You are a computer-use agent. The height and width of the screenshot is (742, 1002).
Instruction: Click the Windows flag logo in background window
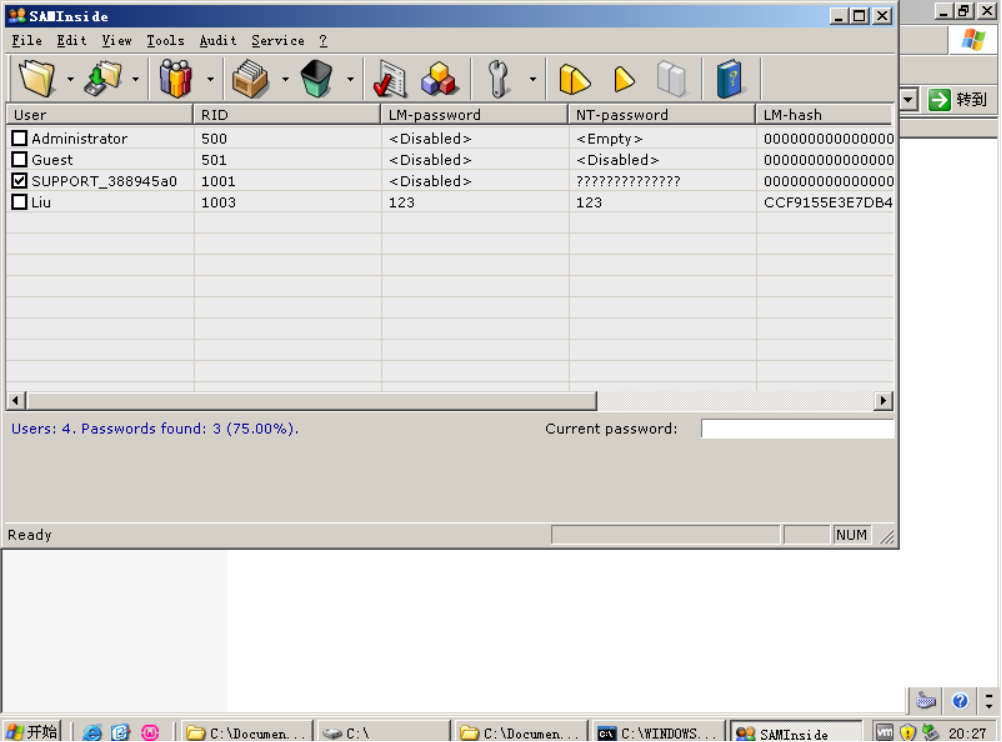click(973, 40)
